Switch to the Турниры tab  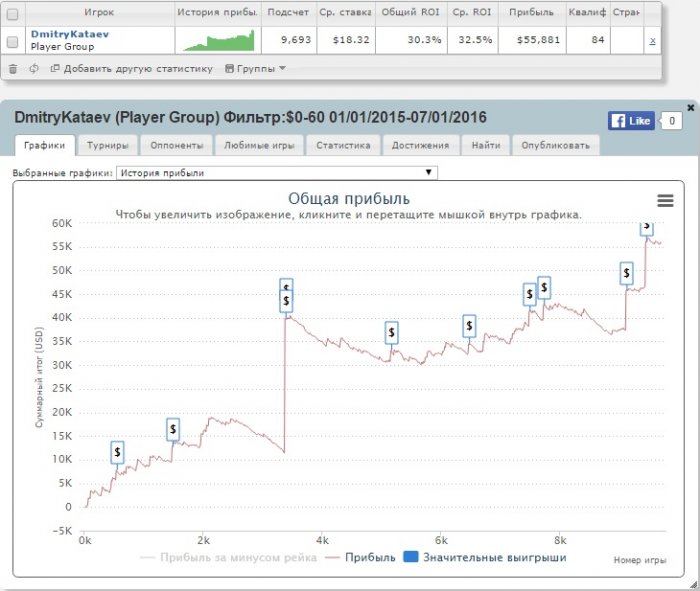point(108,146)
